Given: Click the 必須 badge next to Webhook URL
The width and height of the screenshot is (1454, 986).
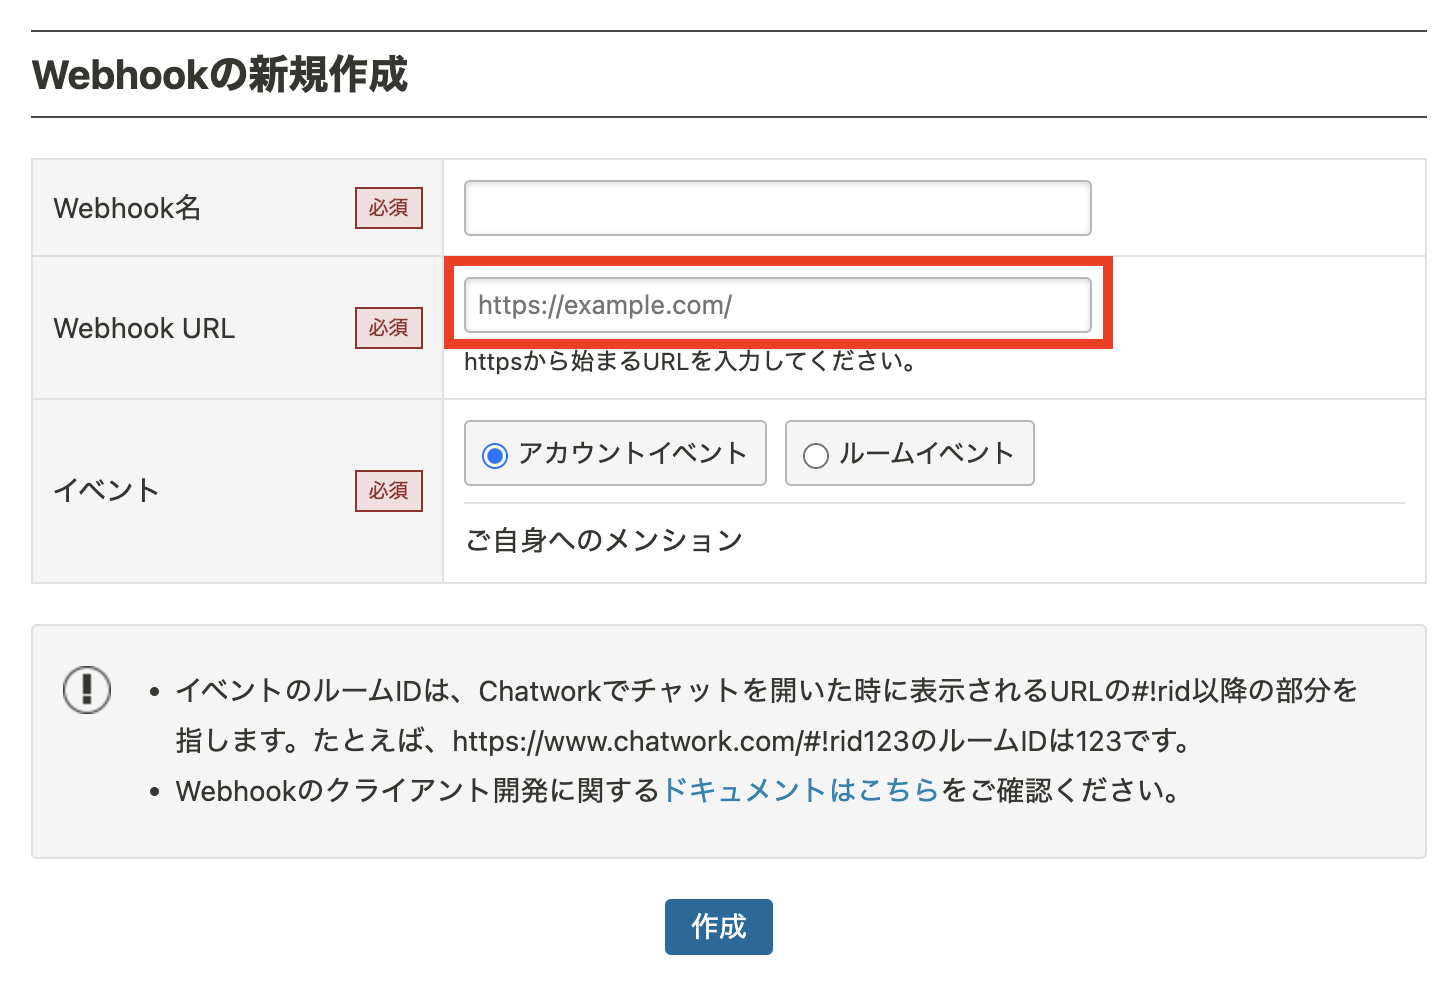Looking at the screenshot, I should point(388,328).
